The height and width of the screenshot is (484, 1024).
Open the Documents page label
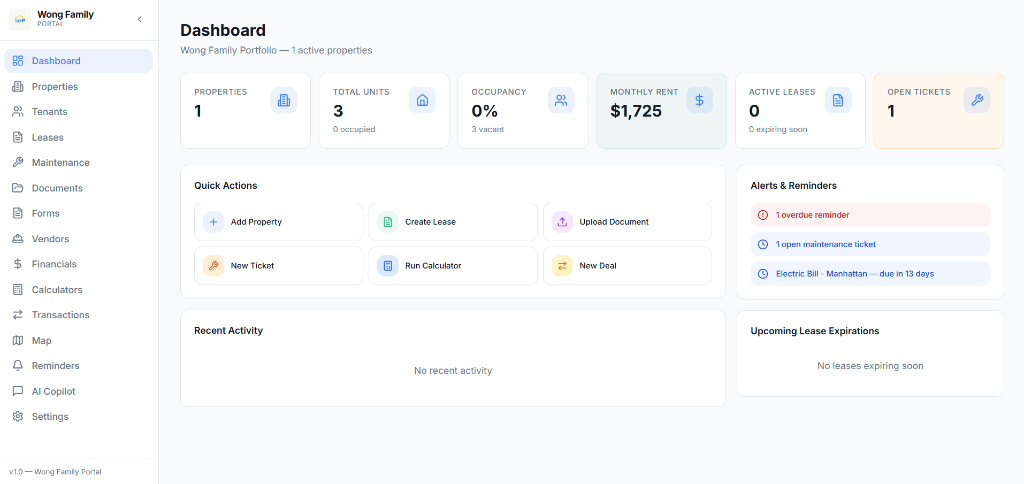[57, 188]
